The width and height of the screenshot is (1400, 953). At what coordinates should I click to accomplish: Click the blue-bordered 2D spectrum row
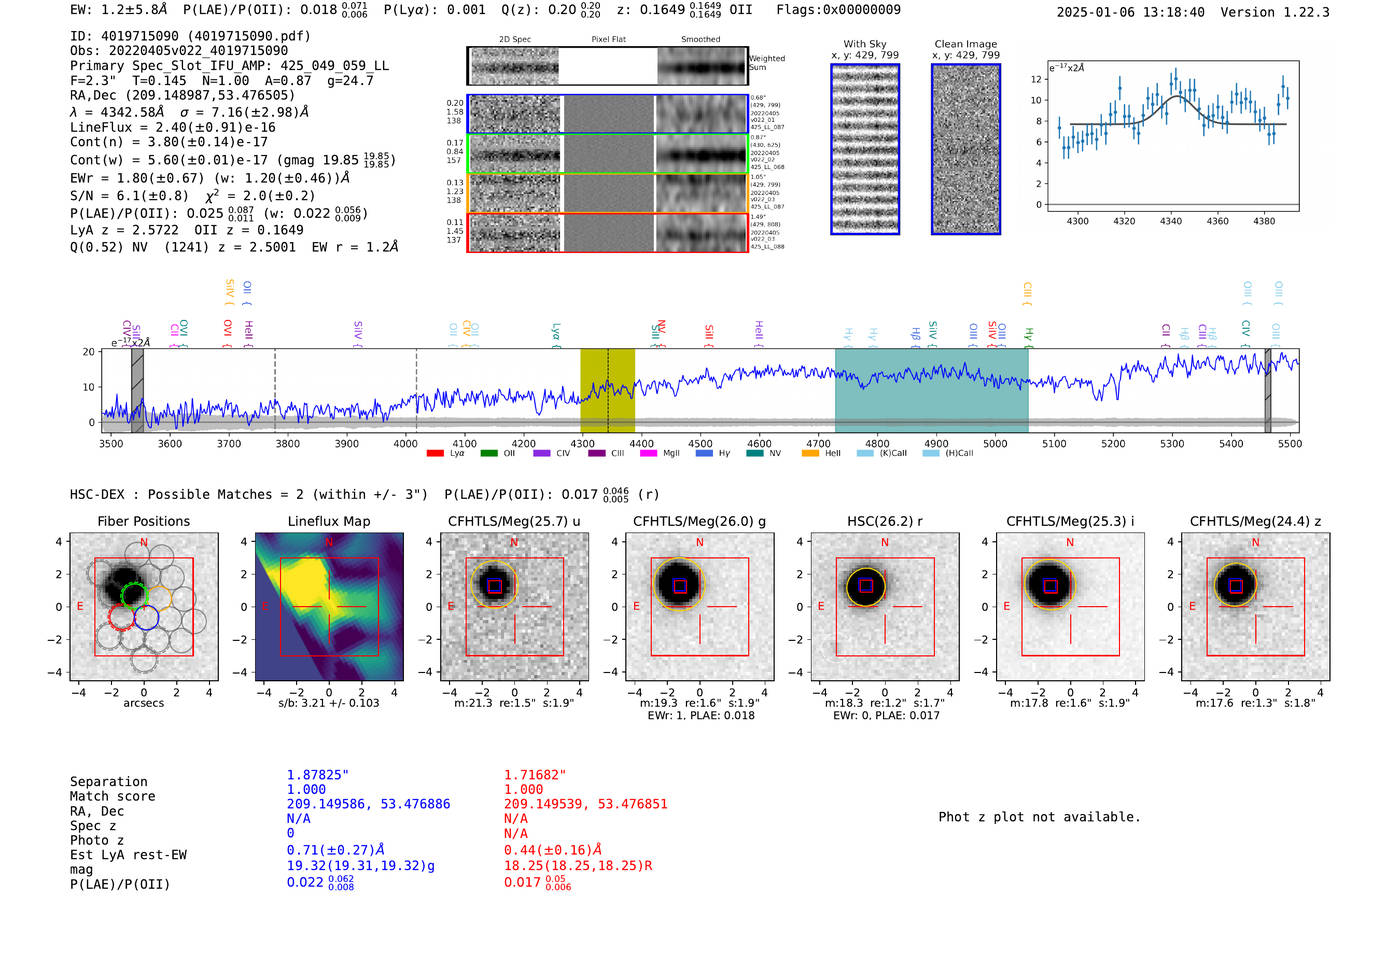pyautogui.click(x=608, y=114)
